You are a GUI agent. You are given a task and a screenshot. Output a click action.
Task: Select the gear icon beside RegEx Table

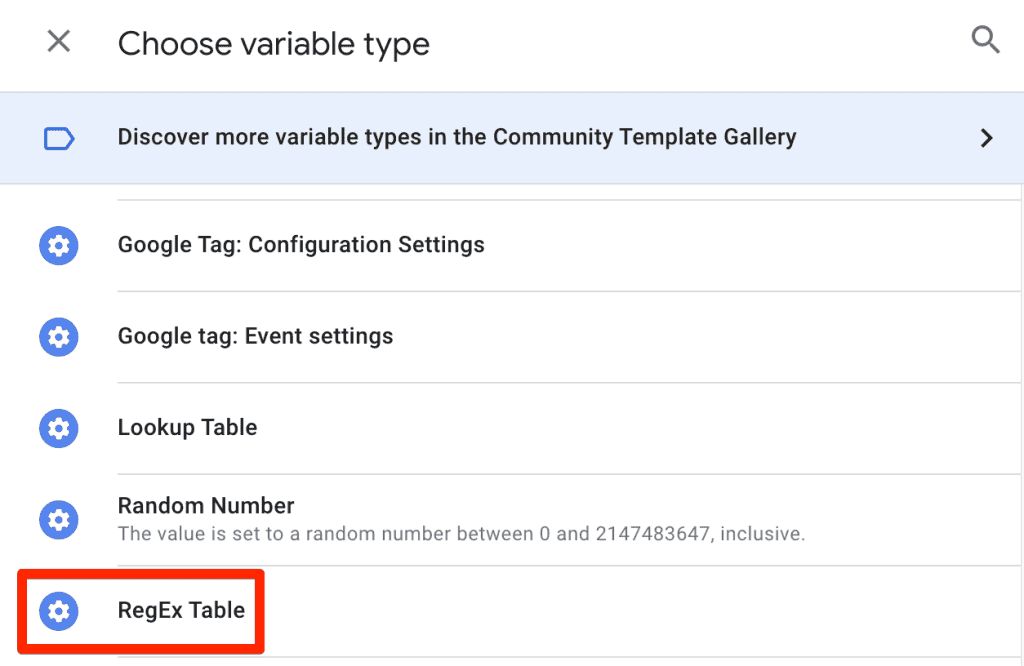click(59, 610)
